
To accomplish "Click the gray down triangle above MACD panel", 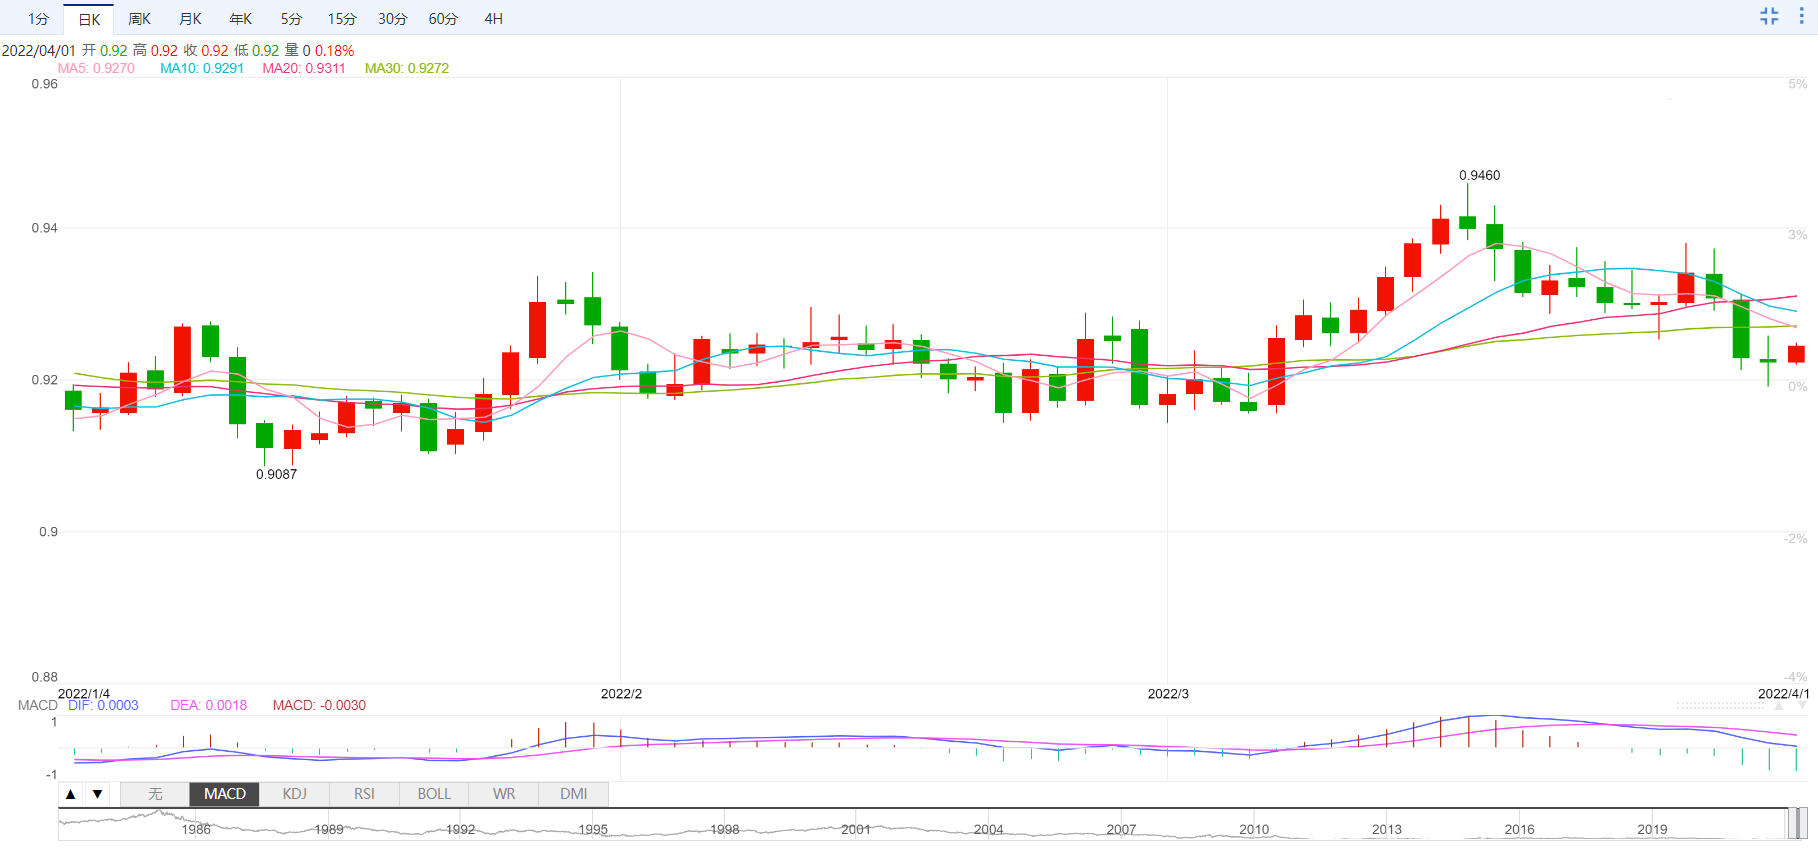I will coord(1802,705).
